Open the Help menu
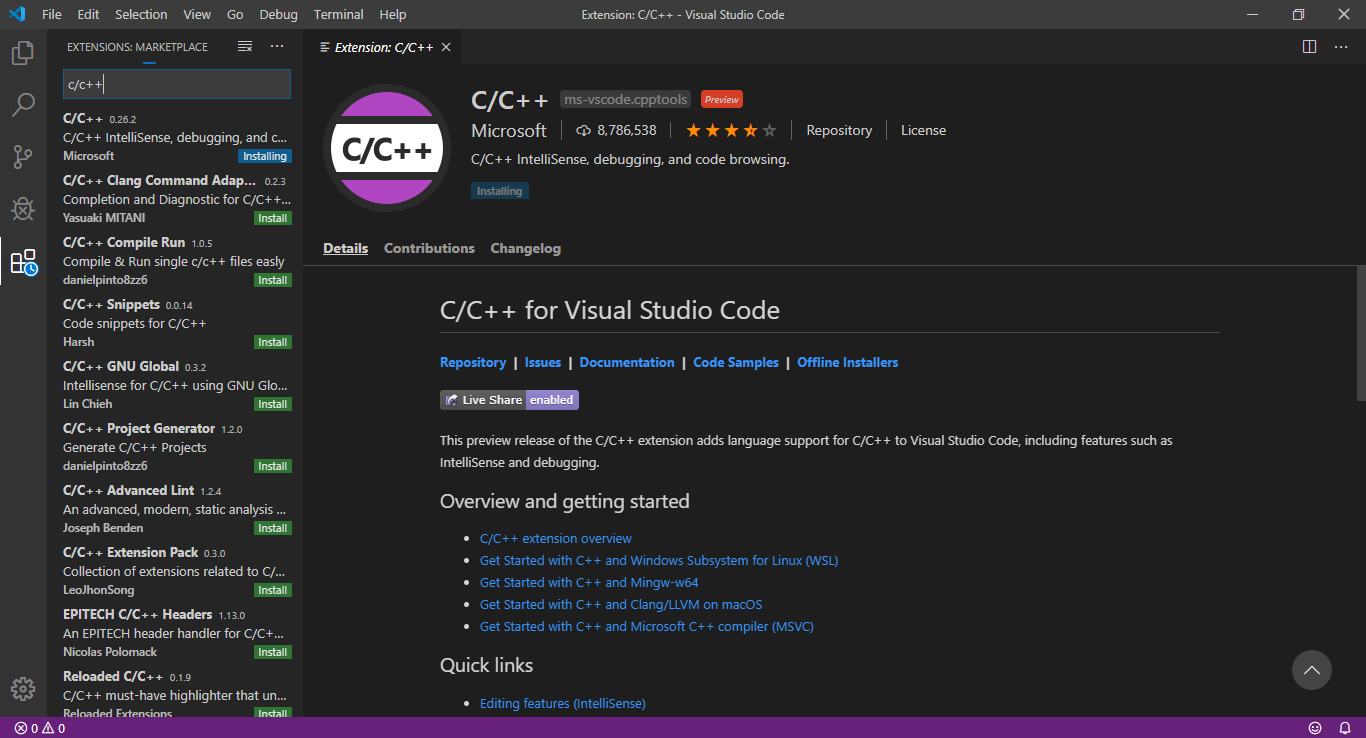 (x=393, y=14)
